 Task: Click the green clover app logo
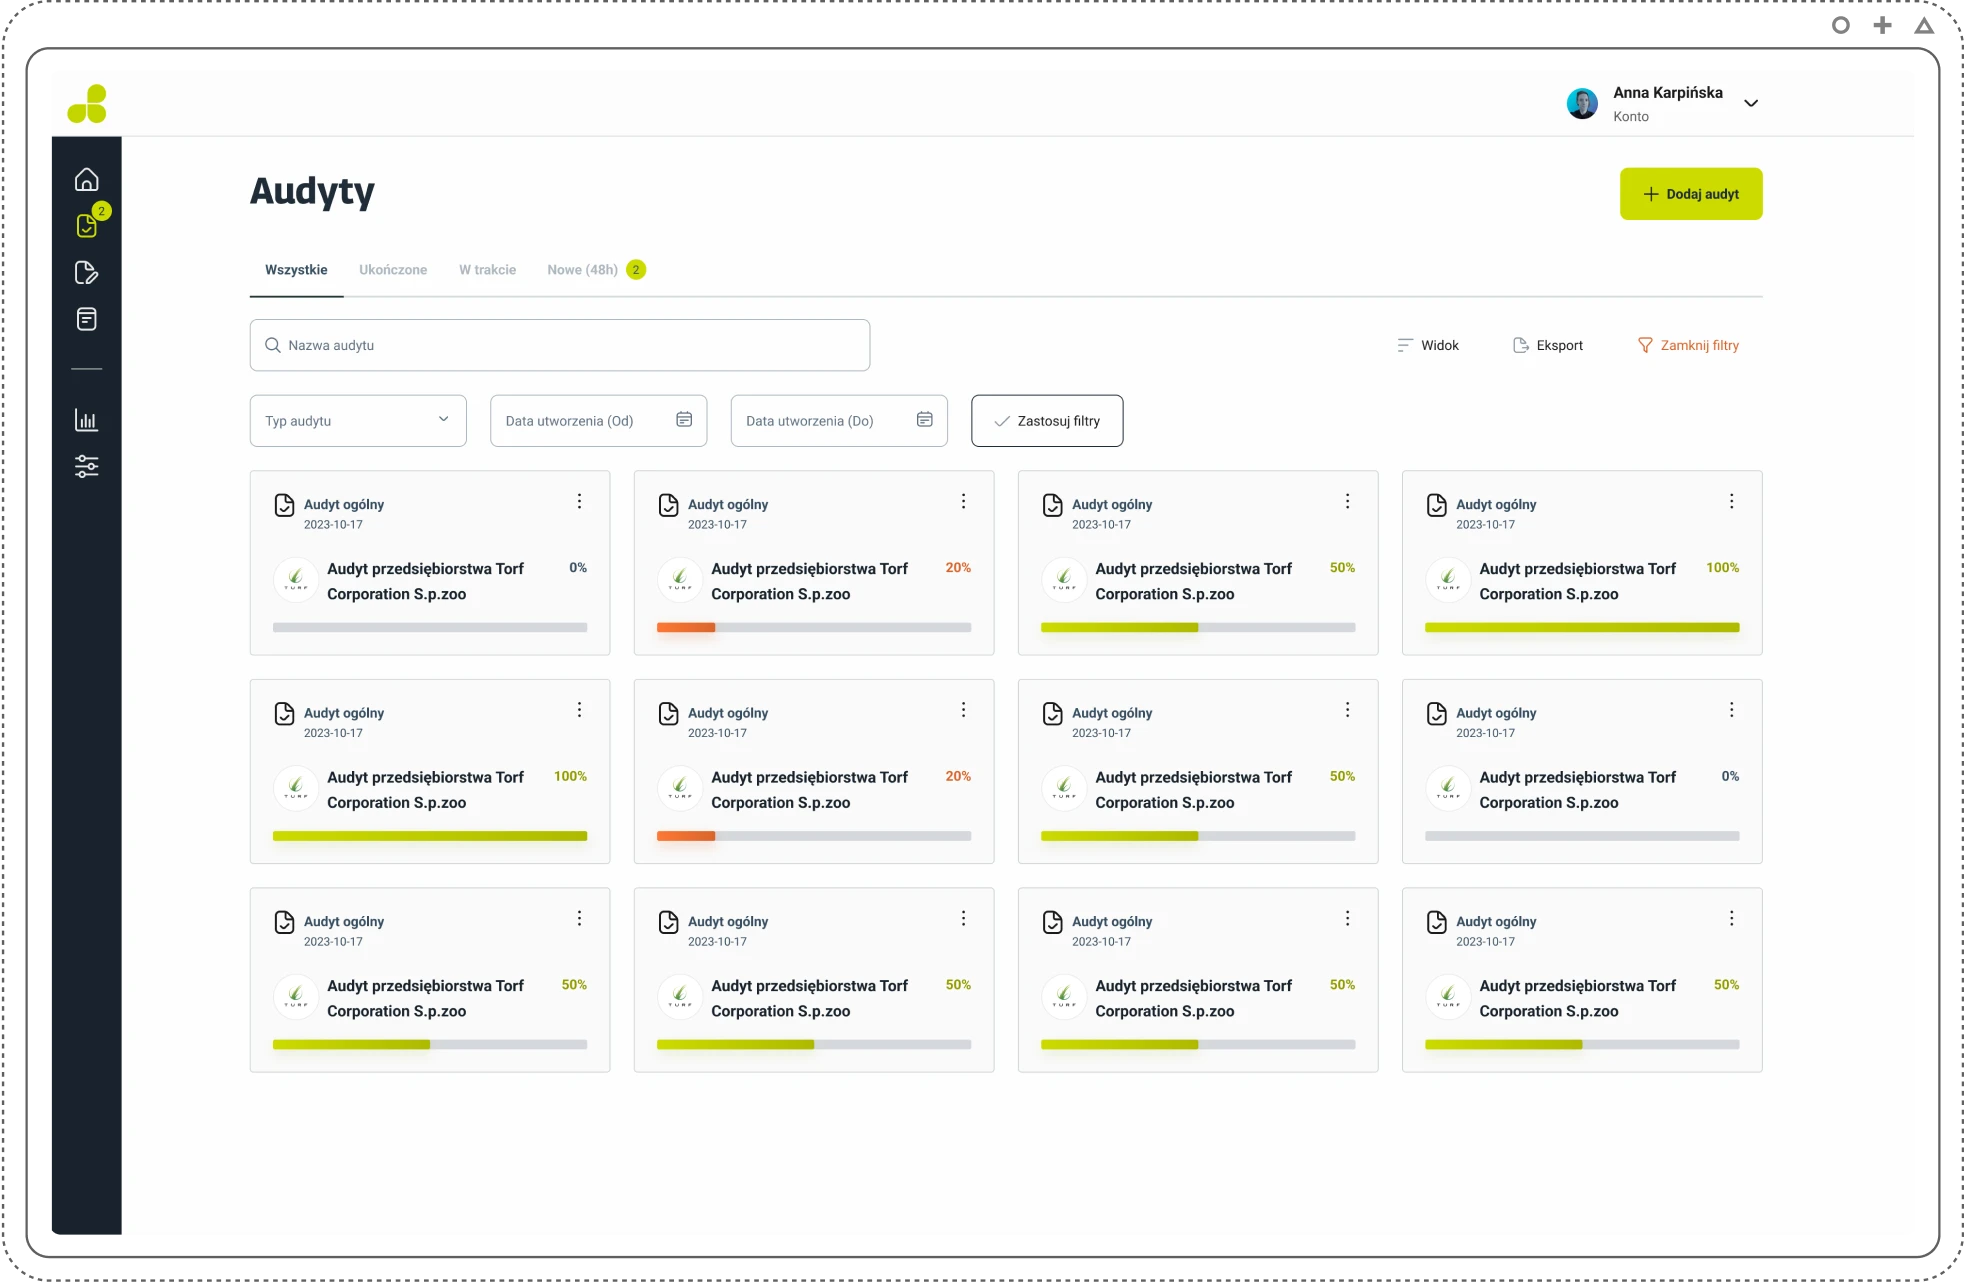click(88, 104)
